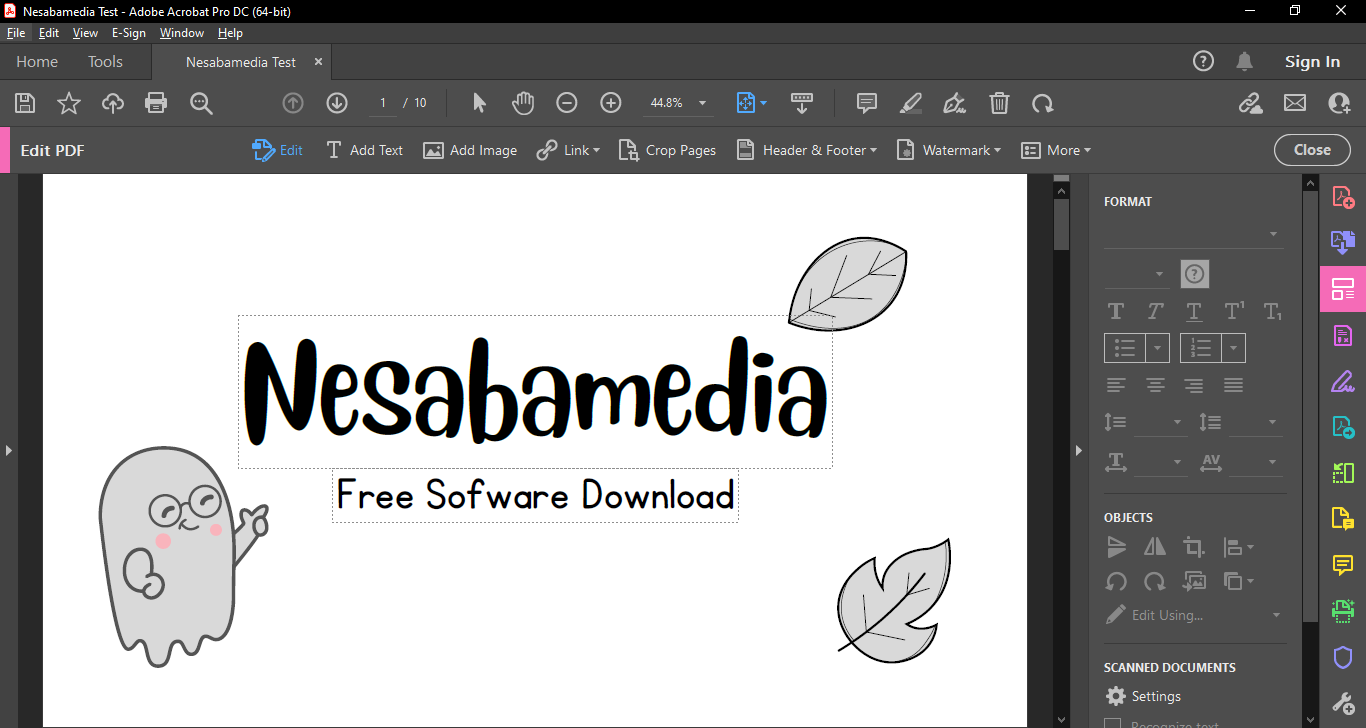This screenshot has width=1366, height=728.
Task: Expand the More options dropdown
Action: click(1056, 150)
